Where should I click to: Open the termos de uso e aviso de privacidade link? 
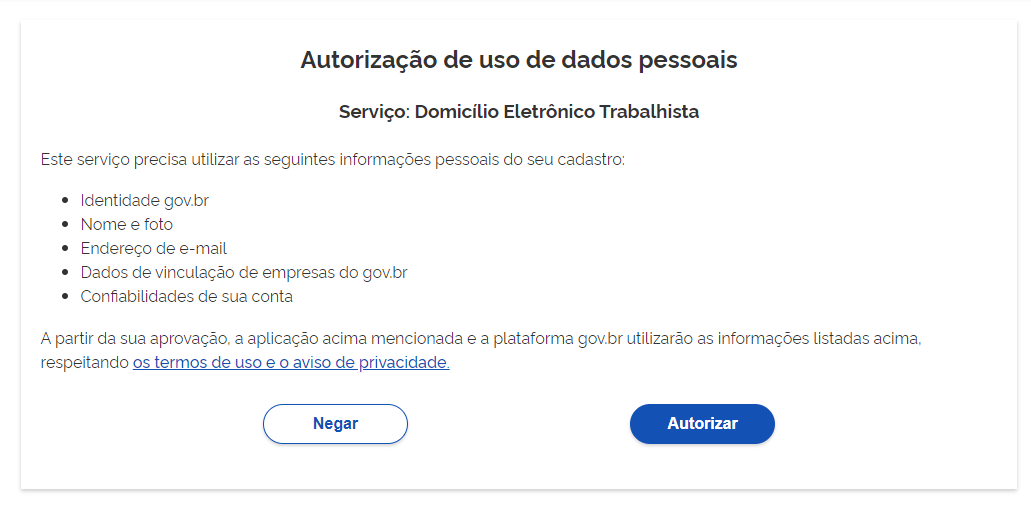pos(291,363)
